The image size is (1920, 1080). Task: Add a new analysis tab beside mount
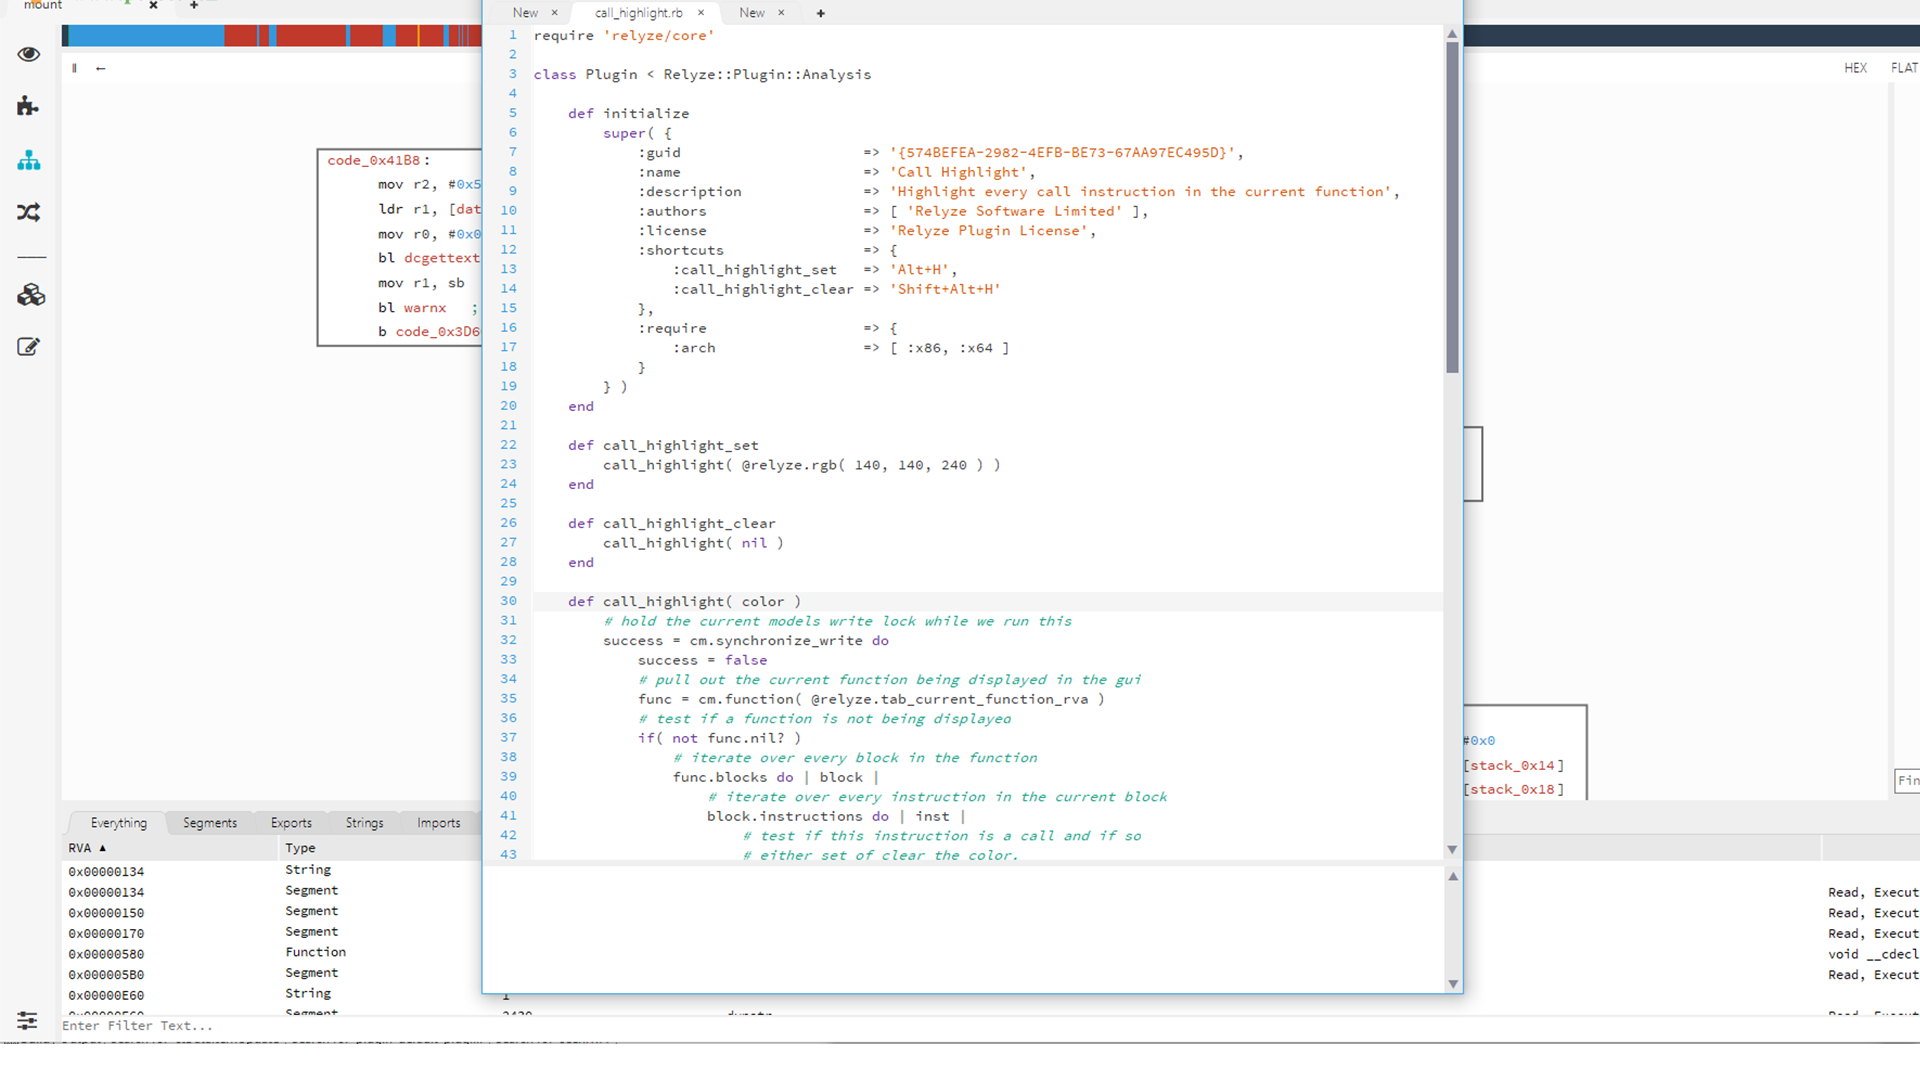194,6
